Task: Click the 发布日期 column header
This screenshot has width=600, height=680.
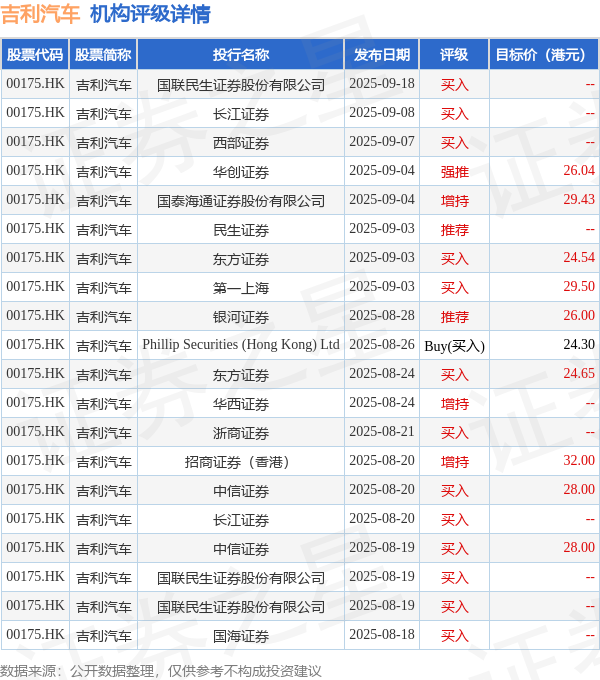Action: tap(382, 55)
